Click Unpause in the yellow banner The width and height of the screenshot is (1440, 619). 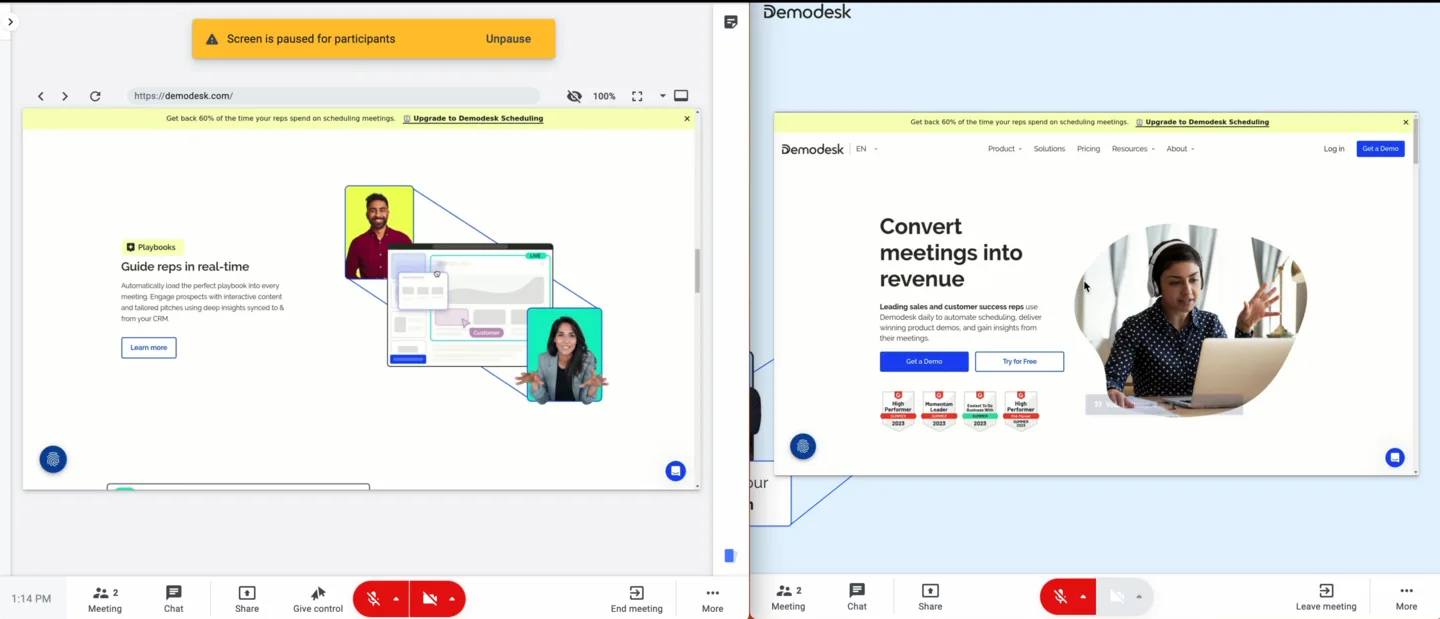[x=508, y=39]
